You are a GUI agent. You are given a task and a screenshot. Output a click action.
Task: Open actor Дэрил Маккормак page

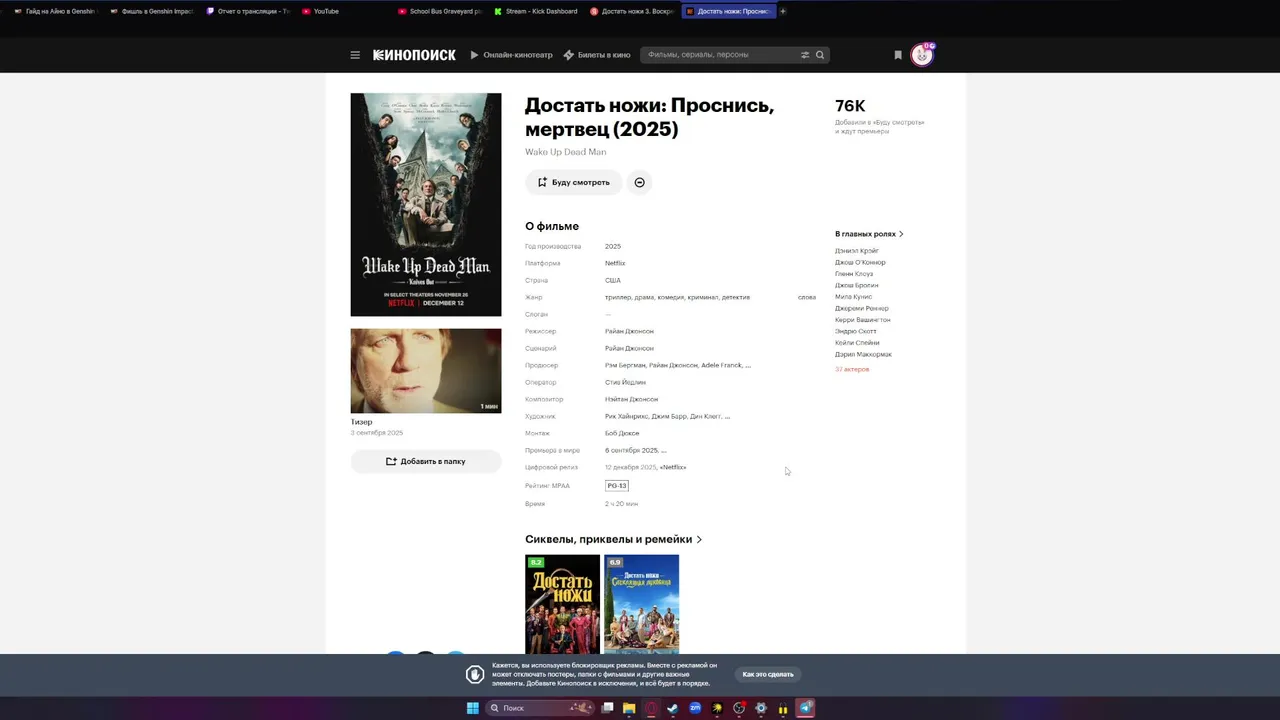[x=864, y=354]
